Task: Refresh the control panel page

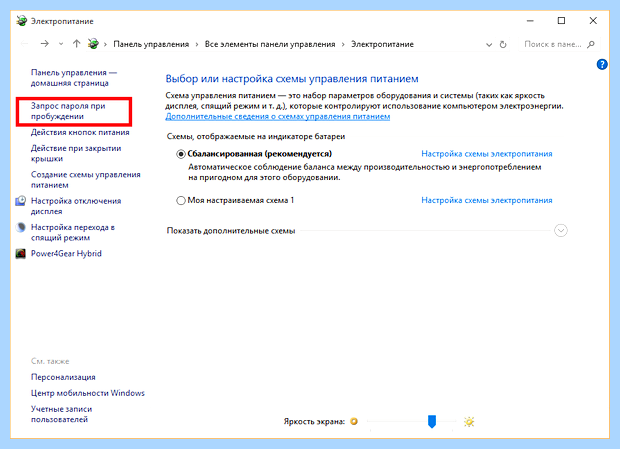Action: click(503, 44)
